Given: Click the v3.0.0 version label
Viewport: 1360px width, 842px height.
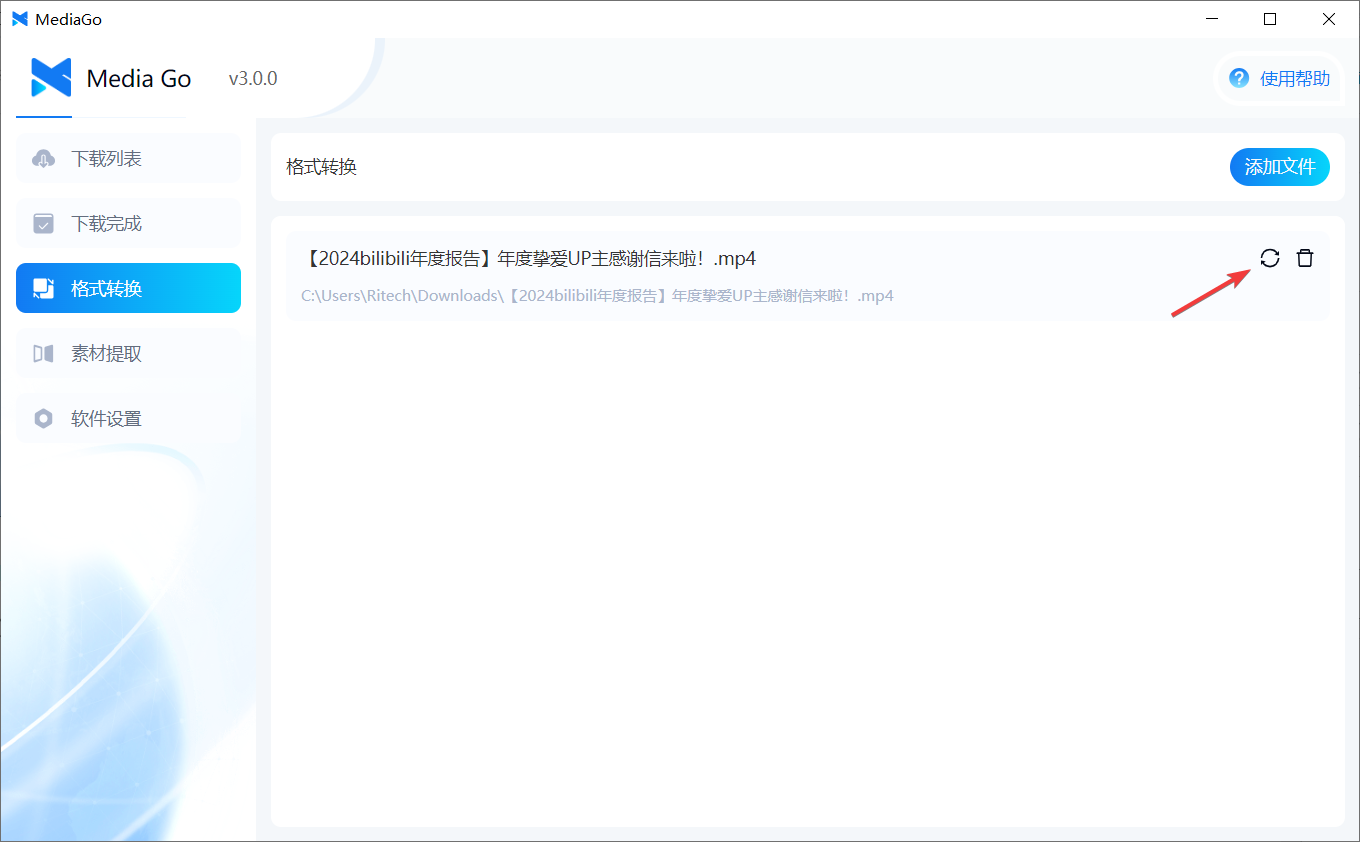Looking at the screenshot, I should (x=253, y=79).
